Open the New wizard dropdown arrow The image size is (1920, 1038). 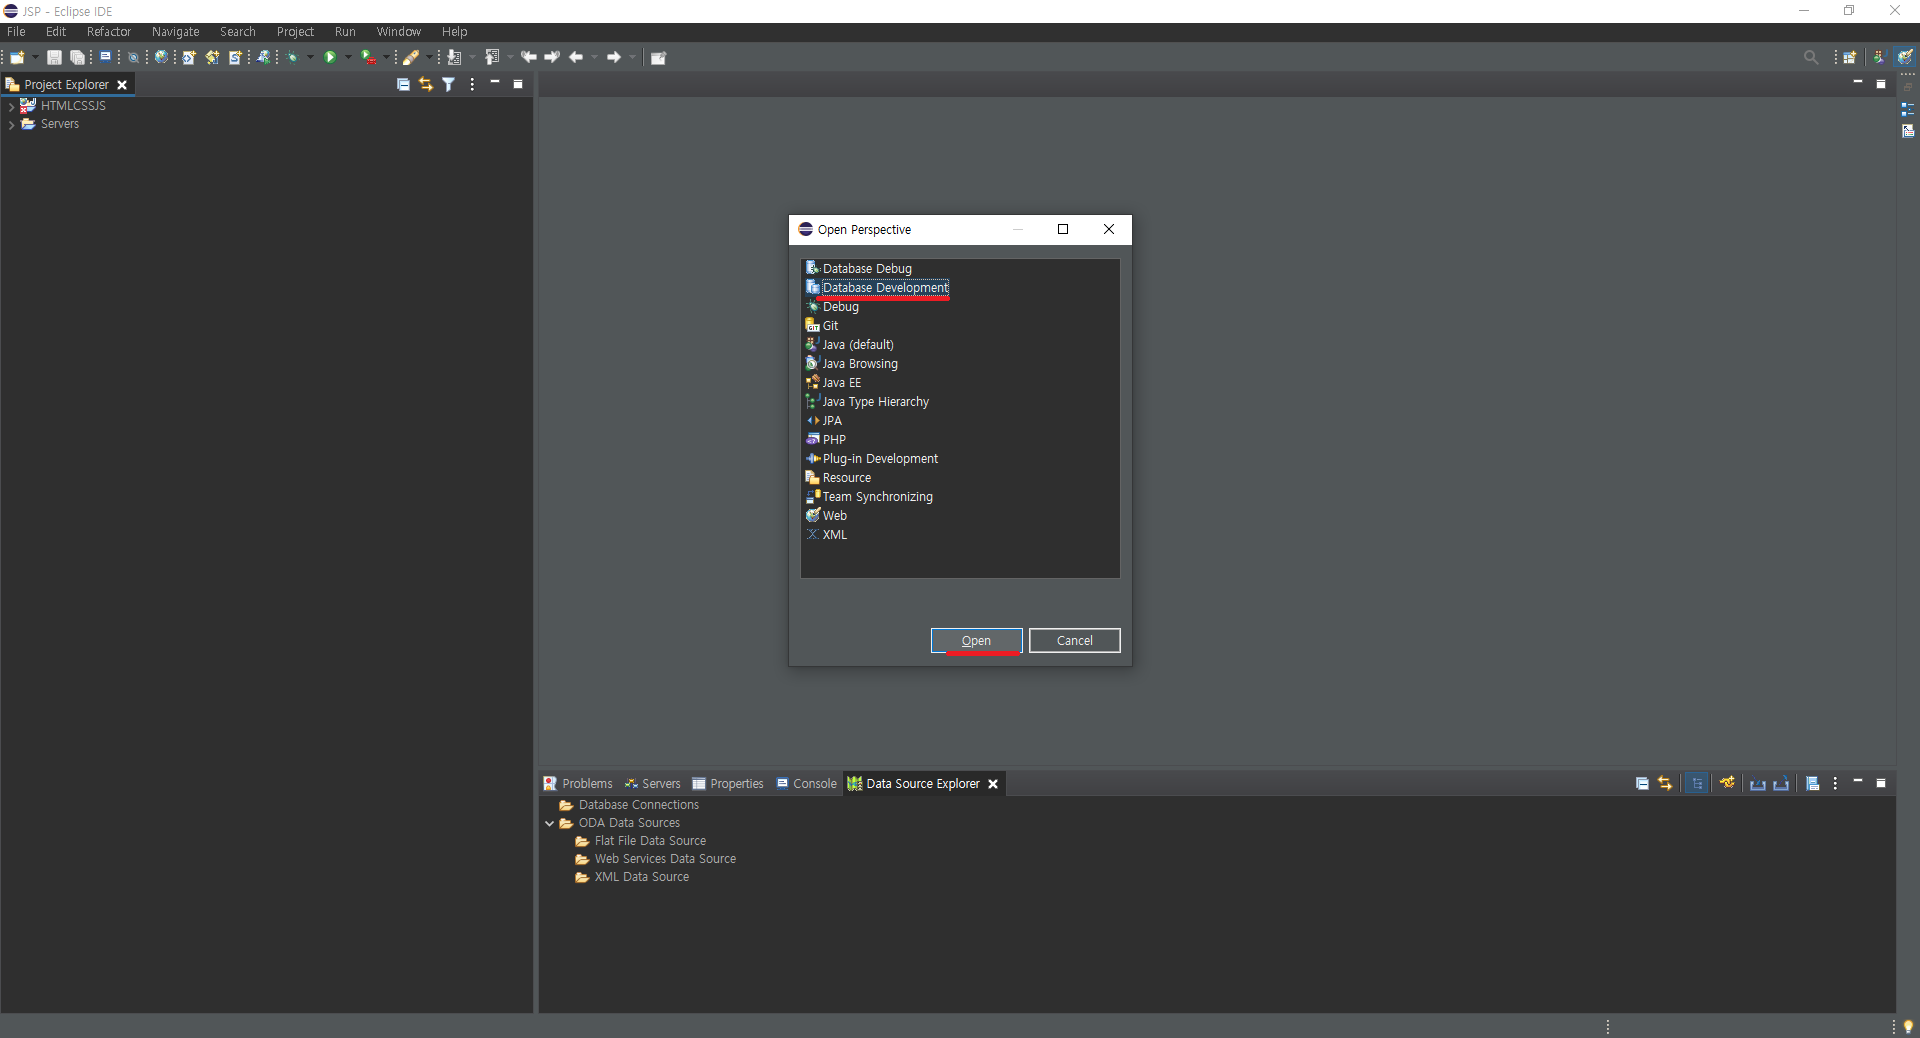(35, 57)
